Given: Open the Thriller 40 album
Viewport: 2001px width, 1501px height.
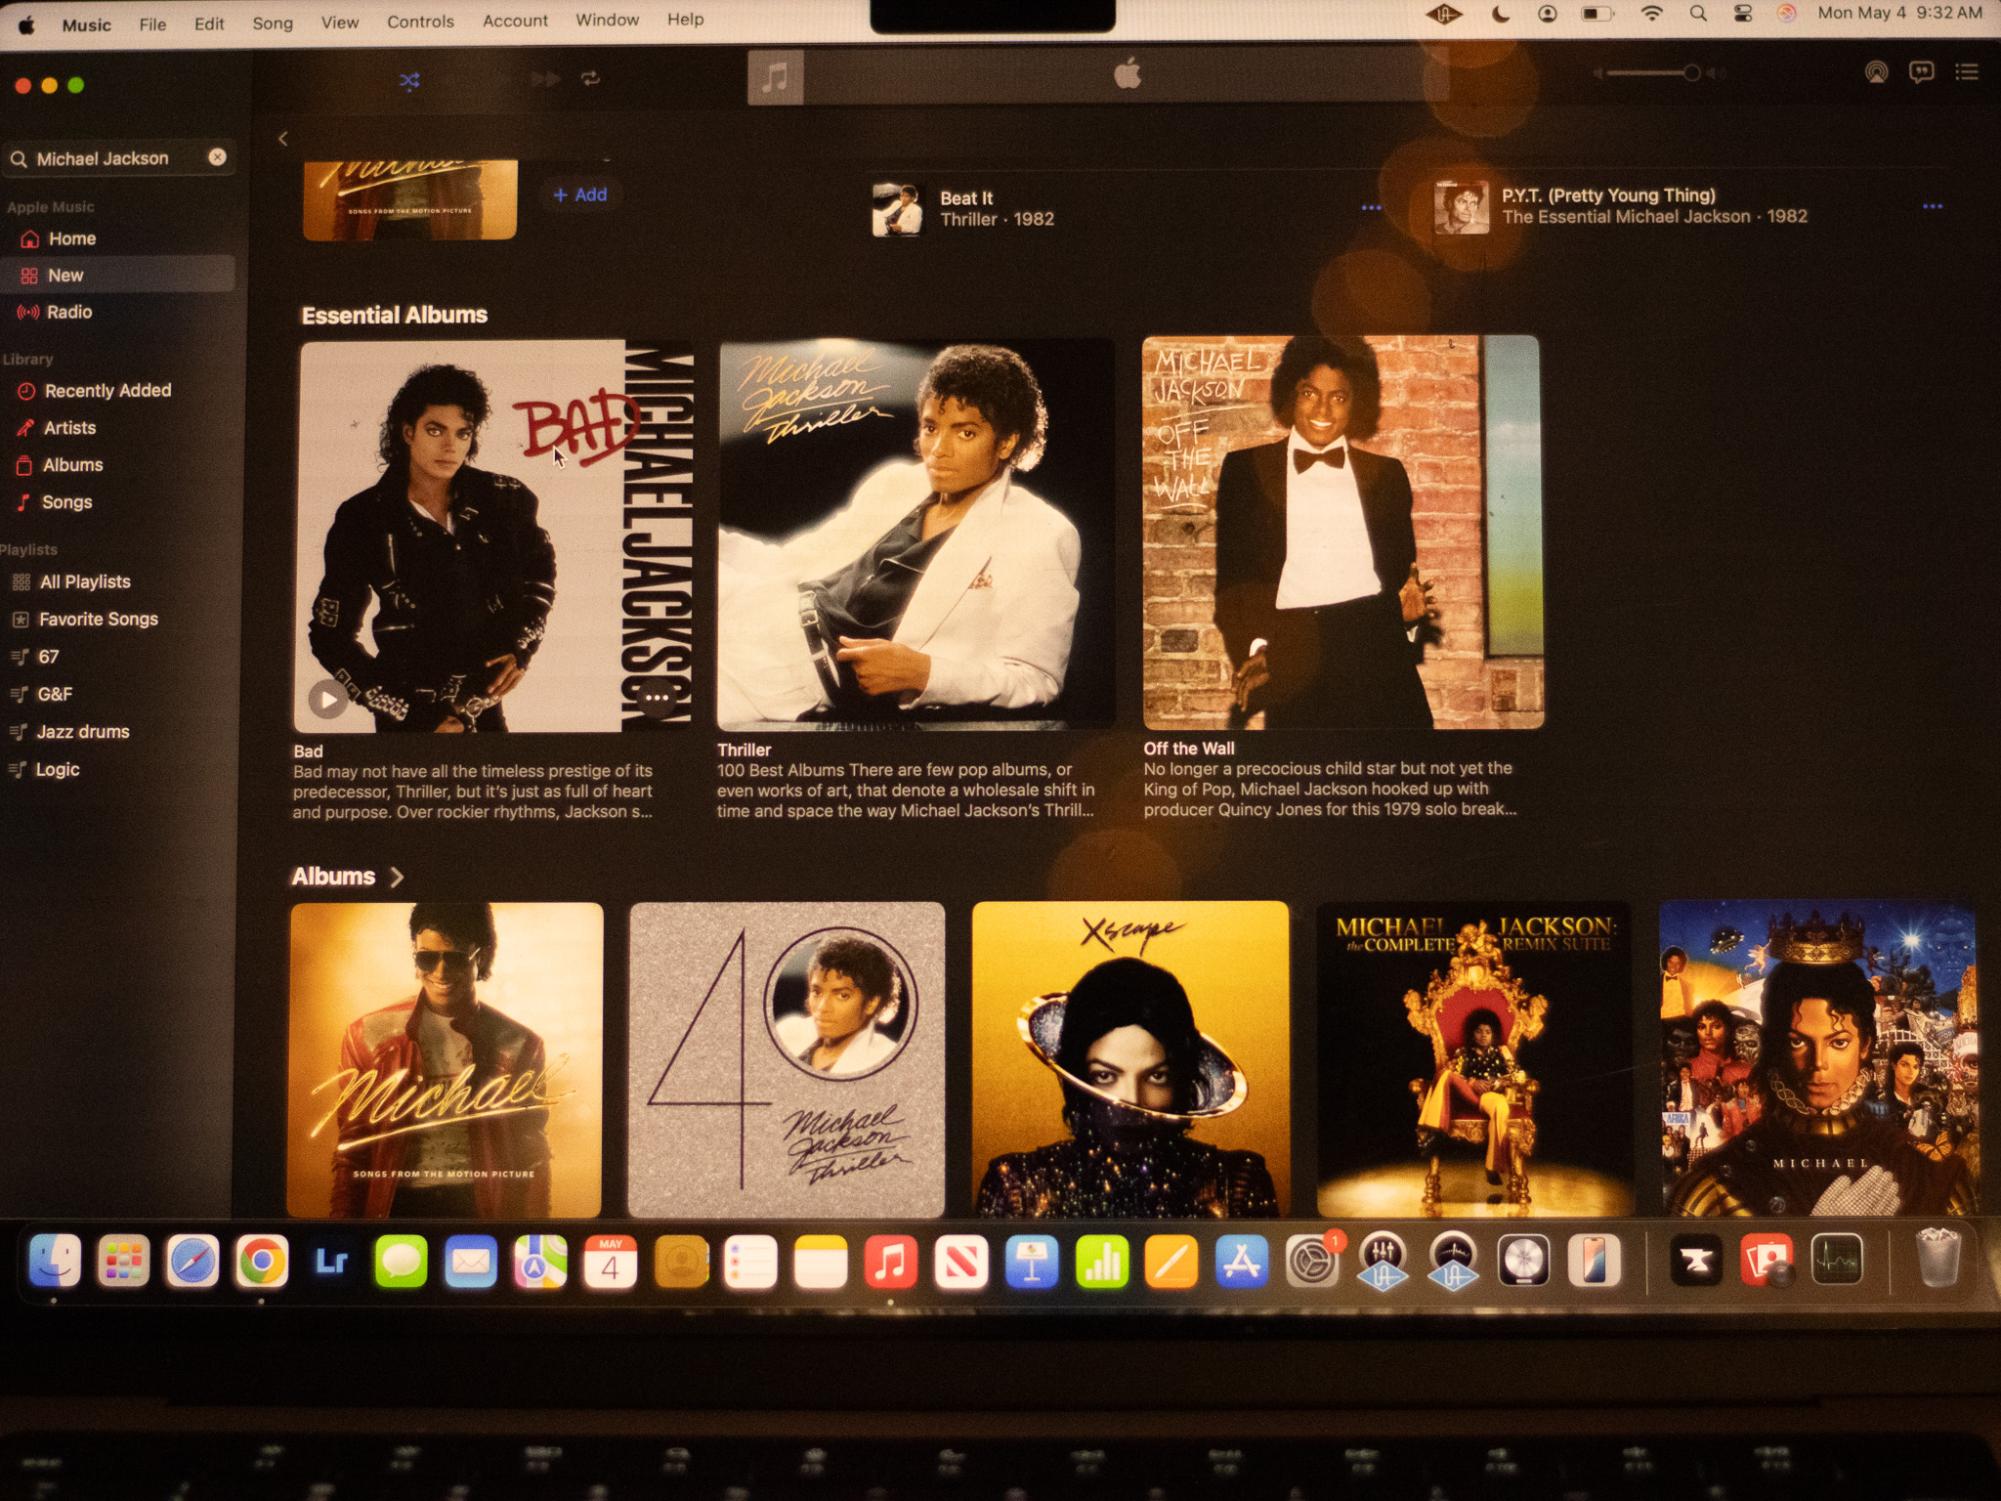Looking at the screenshot, I should tap(787, 1060).
